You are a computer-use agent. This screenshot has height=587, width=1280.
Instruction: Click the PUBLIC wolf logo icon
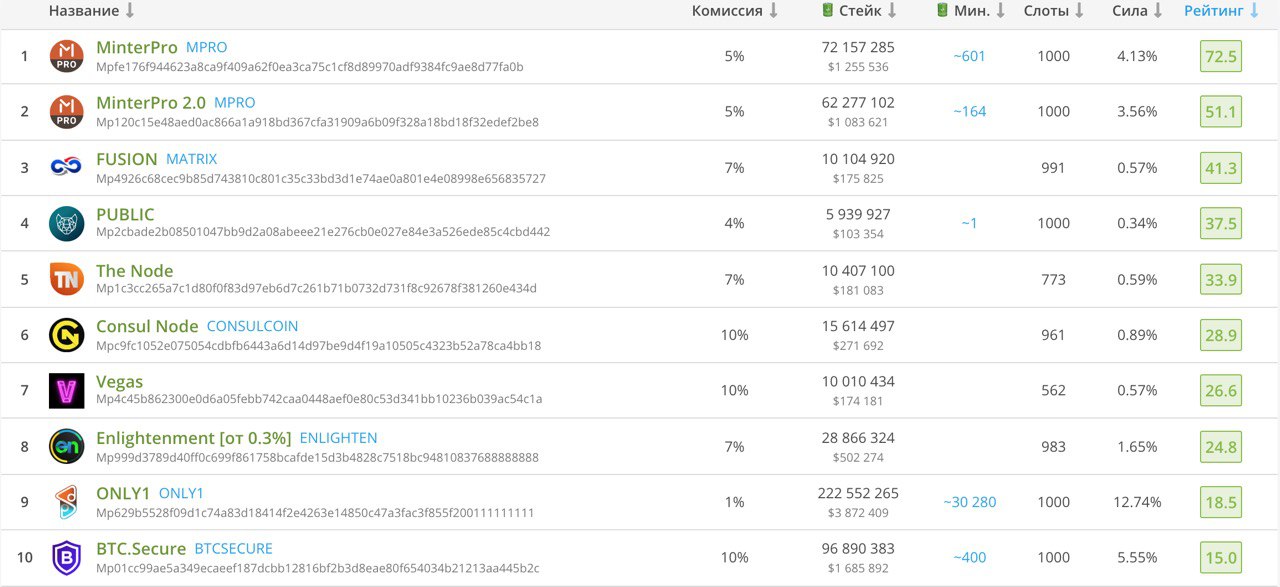pos(67,223)
